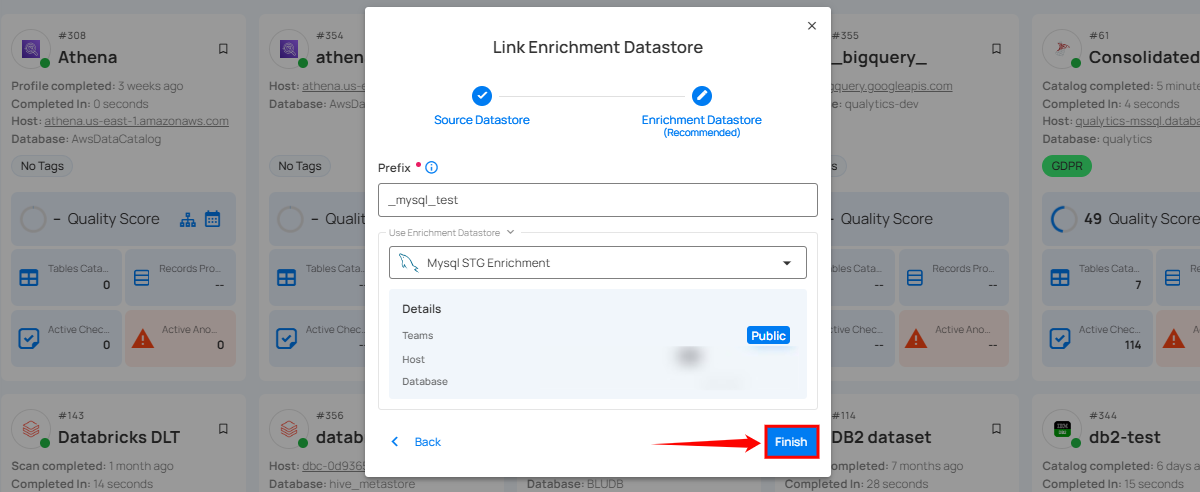The width and height of the screenshot is (1200, 492).
Task: Open the Consolidated datastore icon
Action: click(1062, 47)
